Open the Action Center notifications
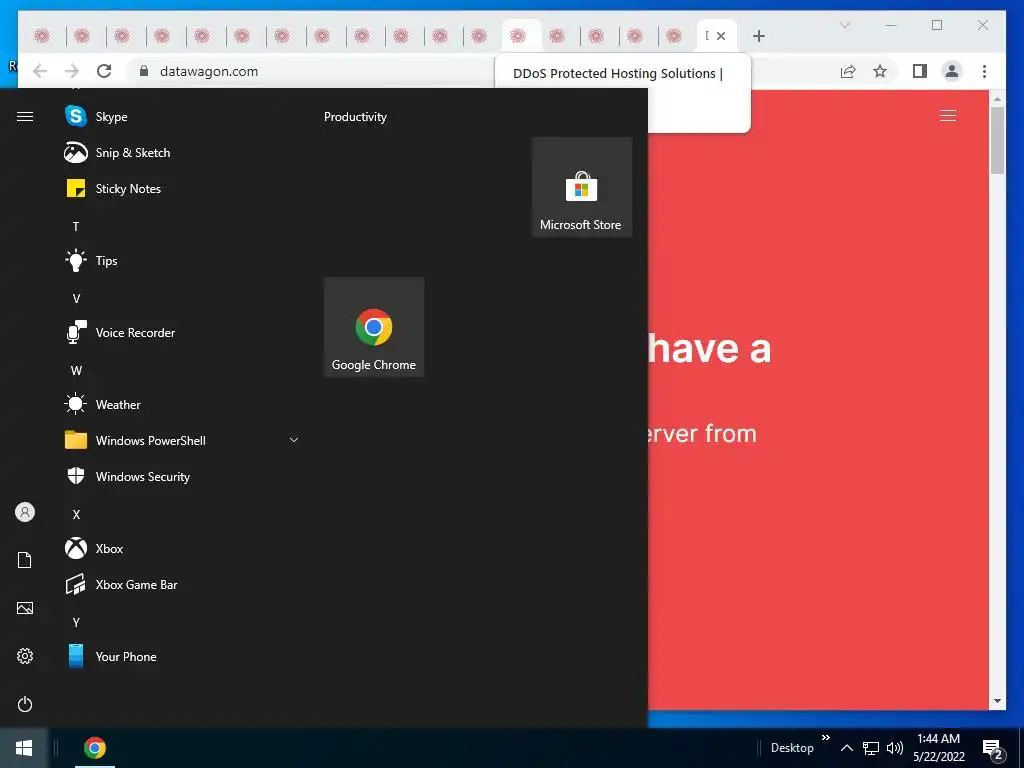Viewport: 1024px width, 768px height. 993,748
